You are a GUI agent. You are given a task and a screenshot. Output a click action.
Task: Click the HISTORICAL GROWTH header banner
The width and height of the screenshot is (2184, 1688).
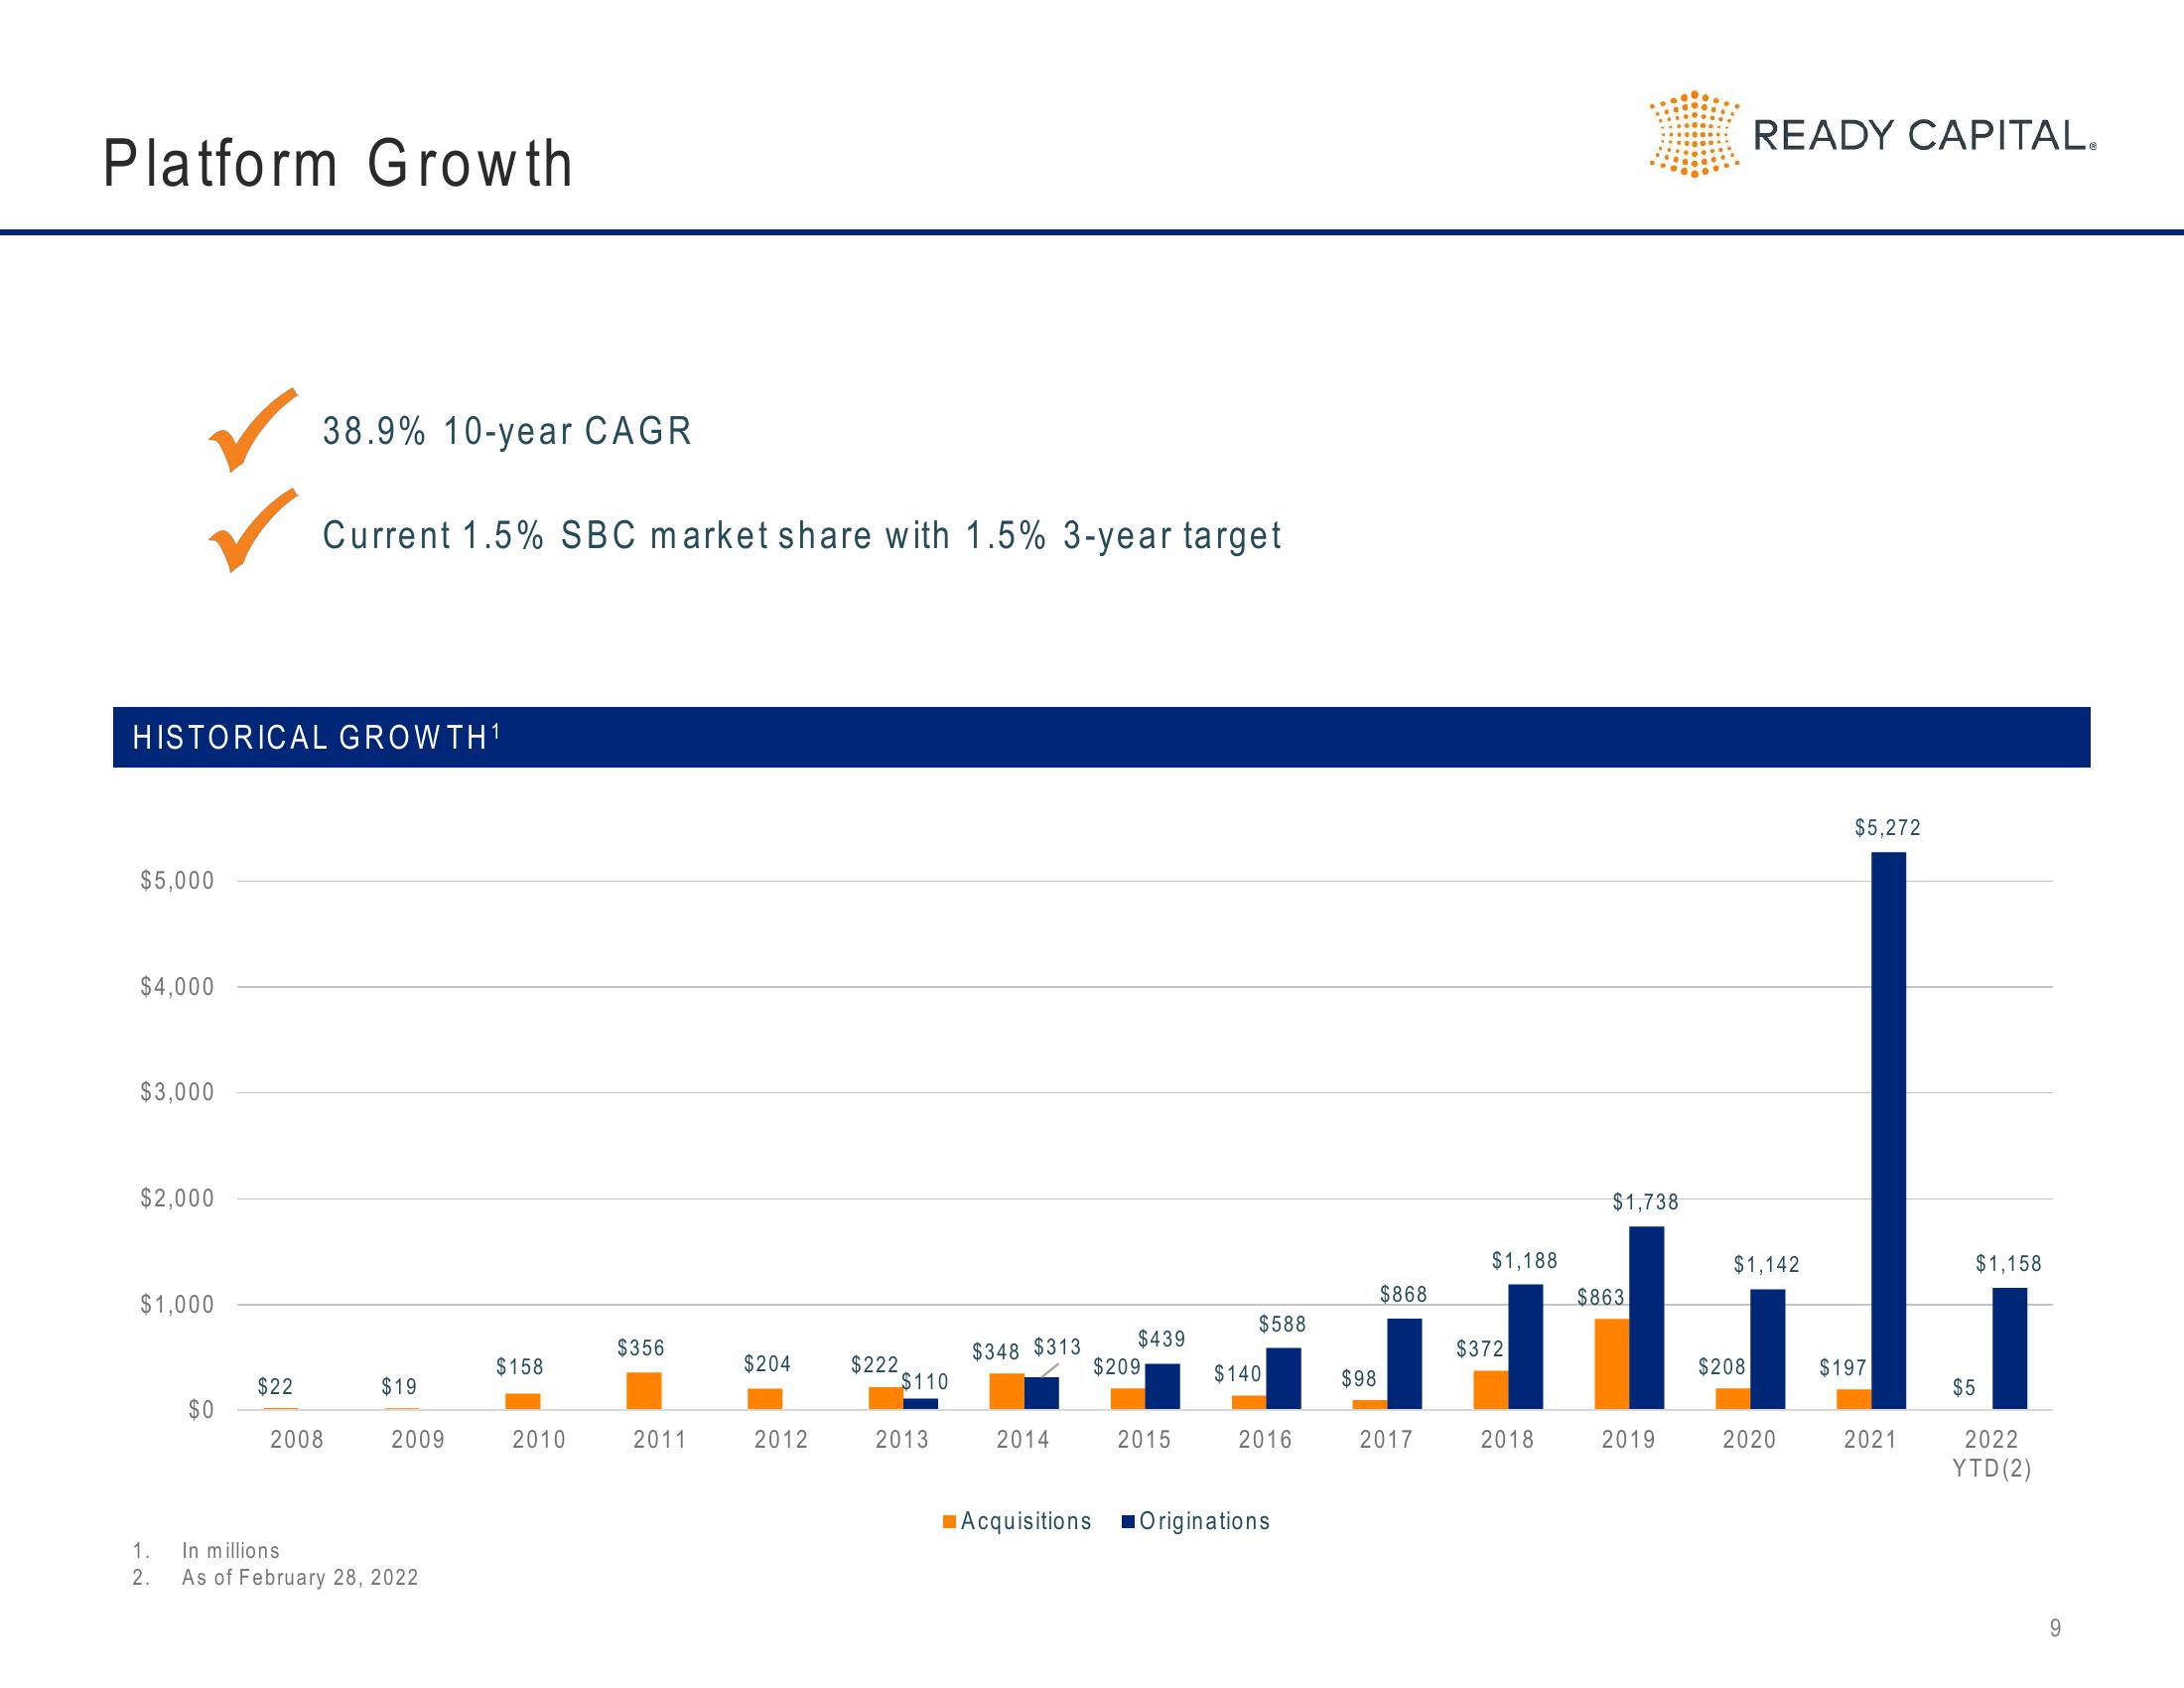tap(1101, 737)
